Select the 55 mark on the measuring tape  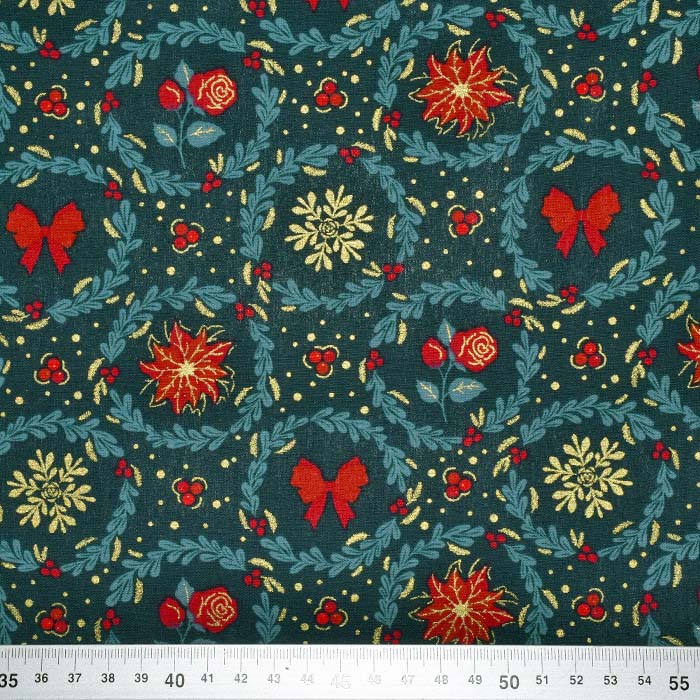coord(678,680)
